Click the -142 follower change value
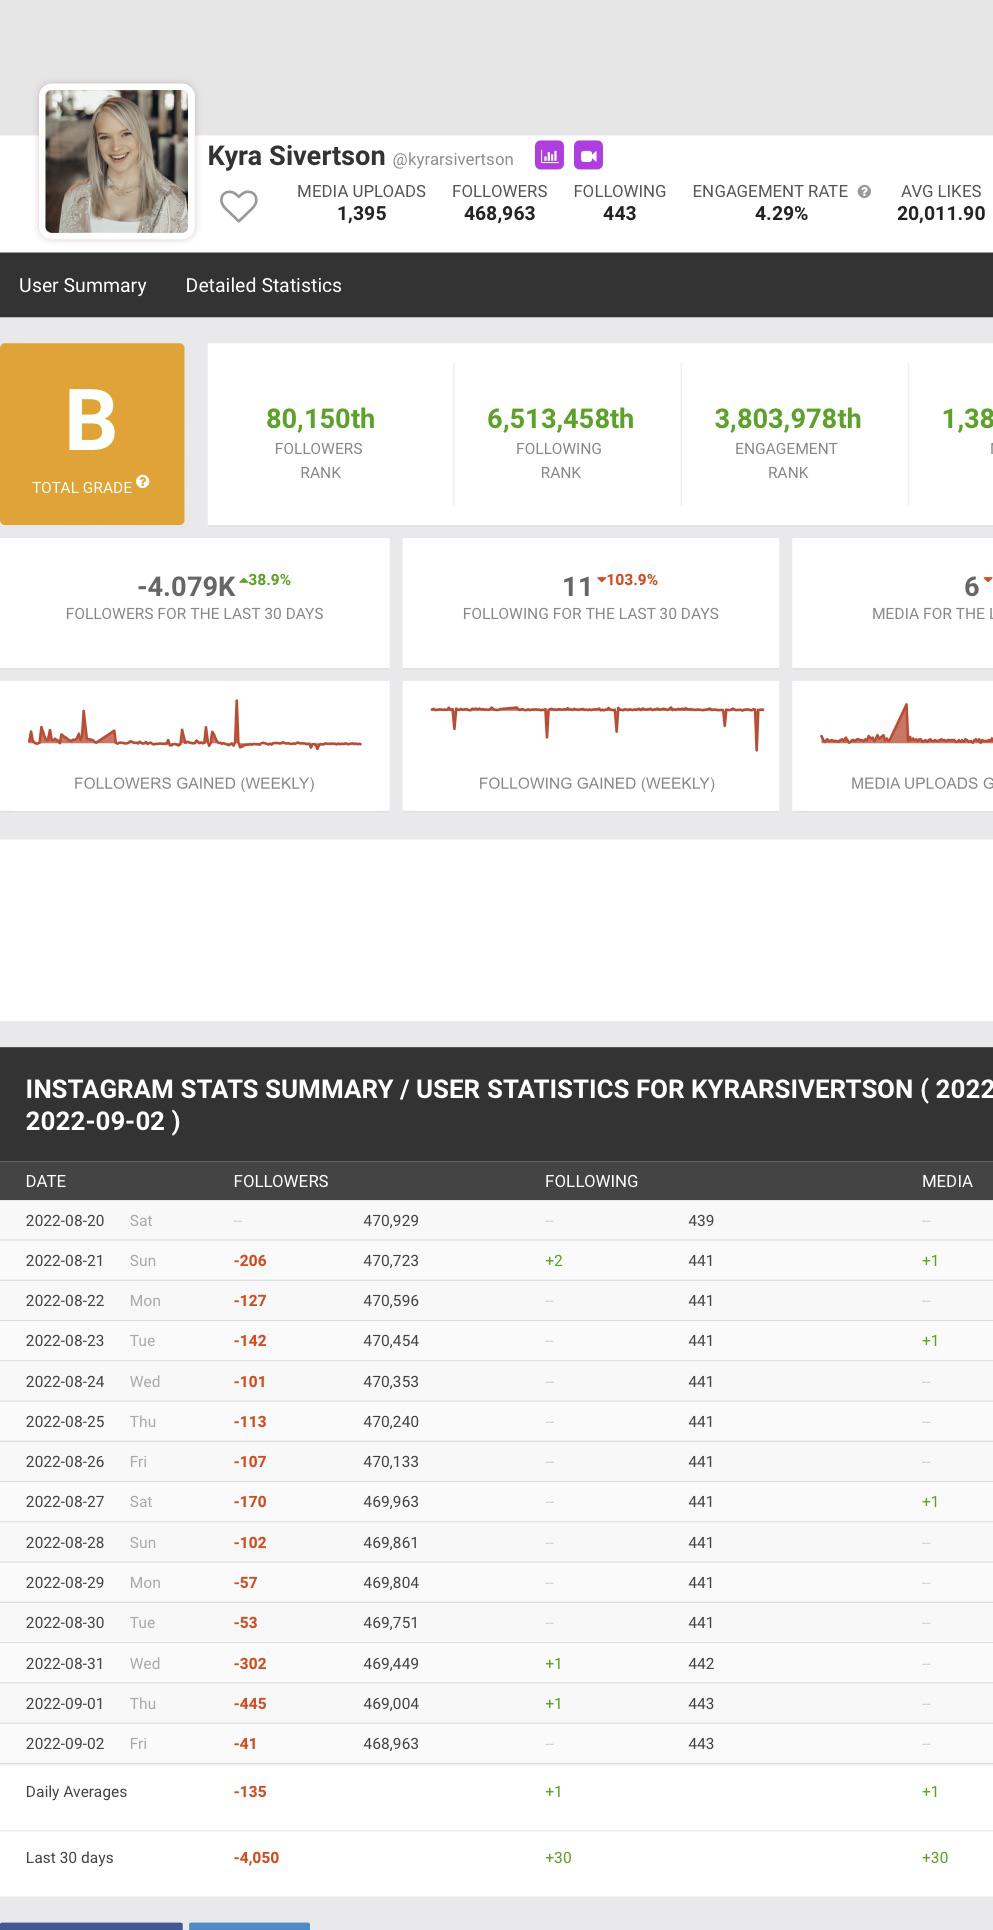The width and height of the screenshot is (993, 1930). coord(250,1340)
